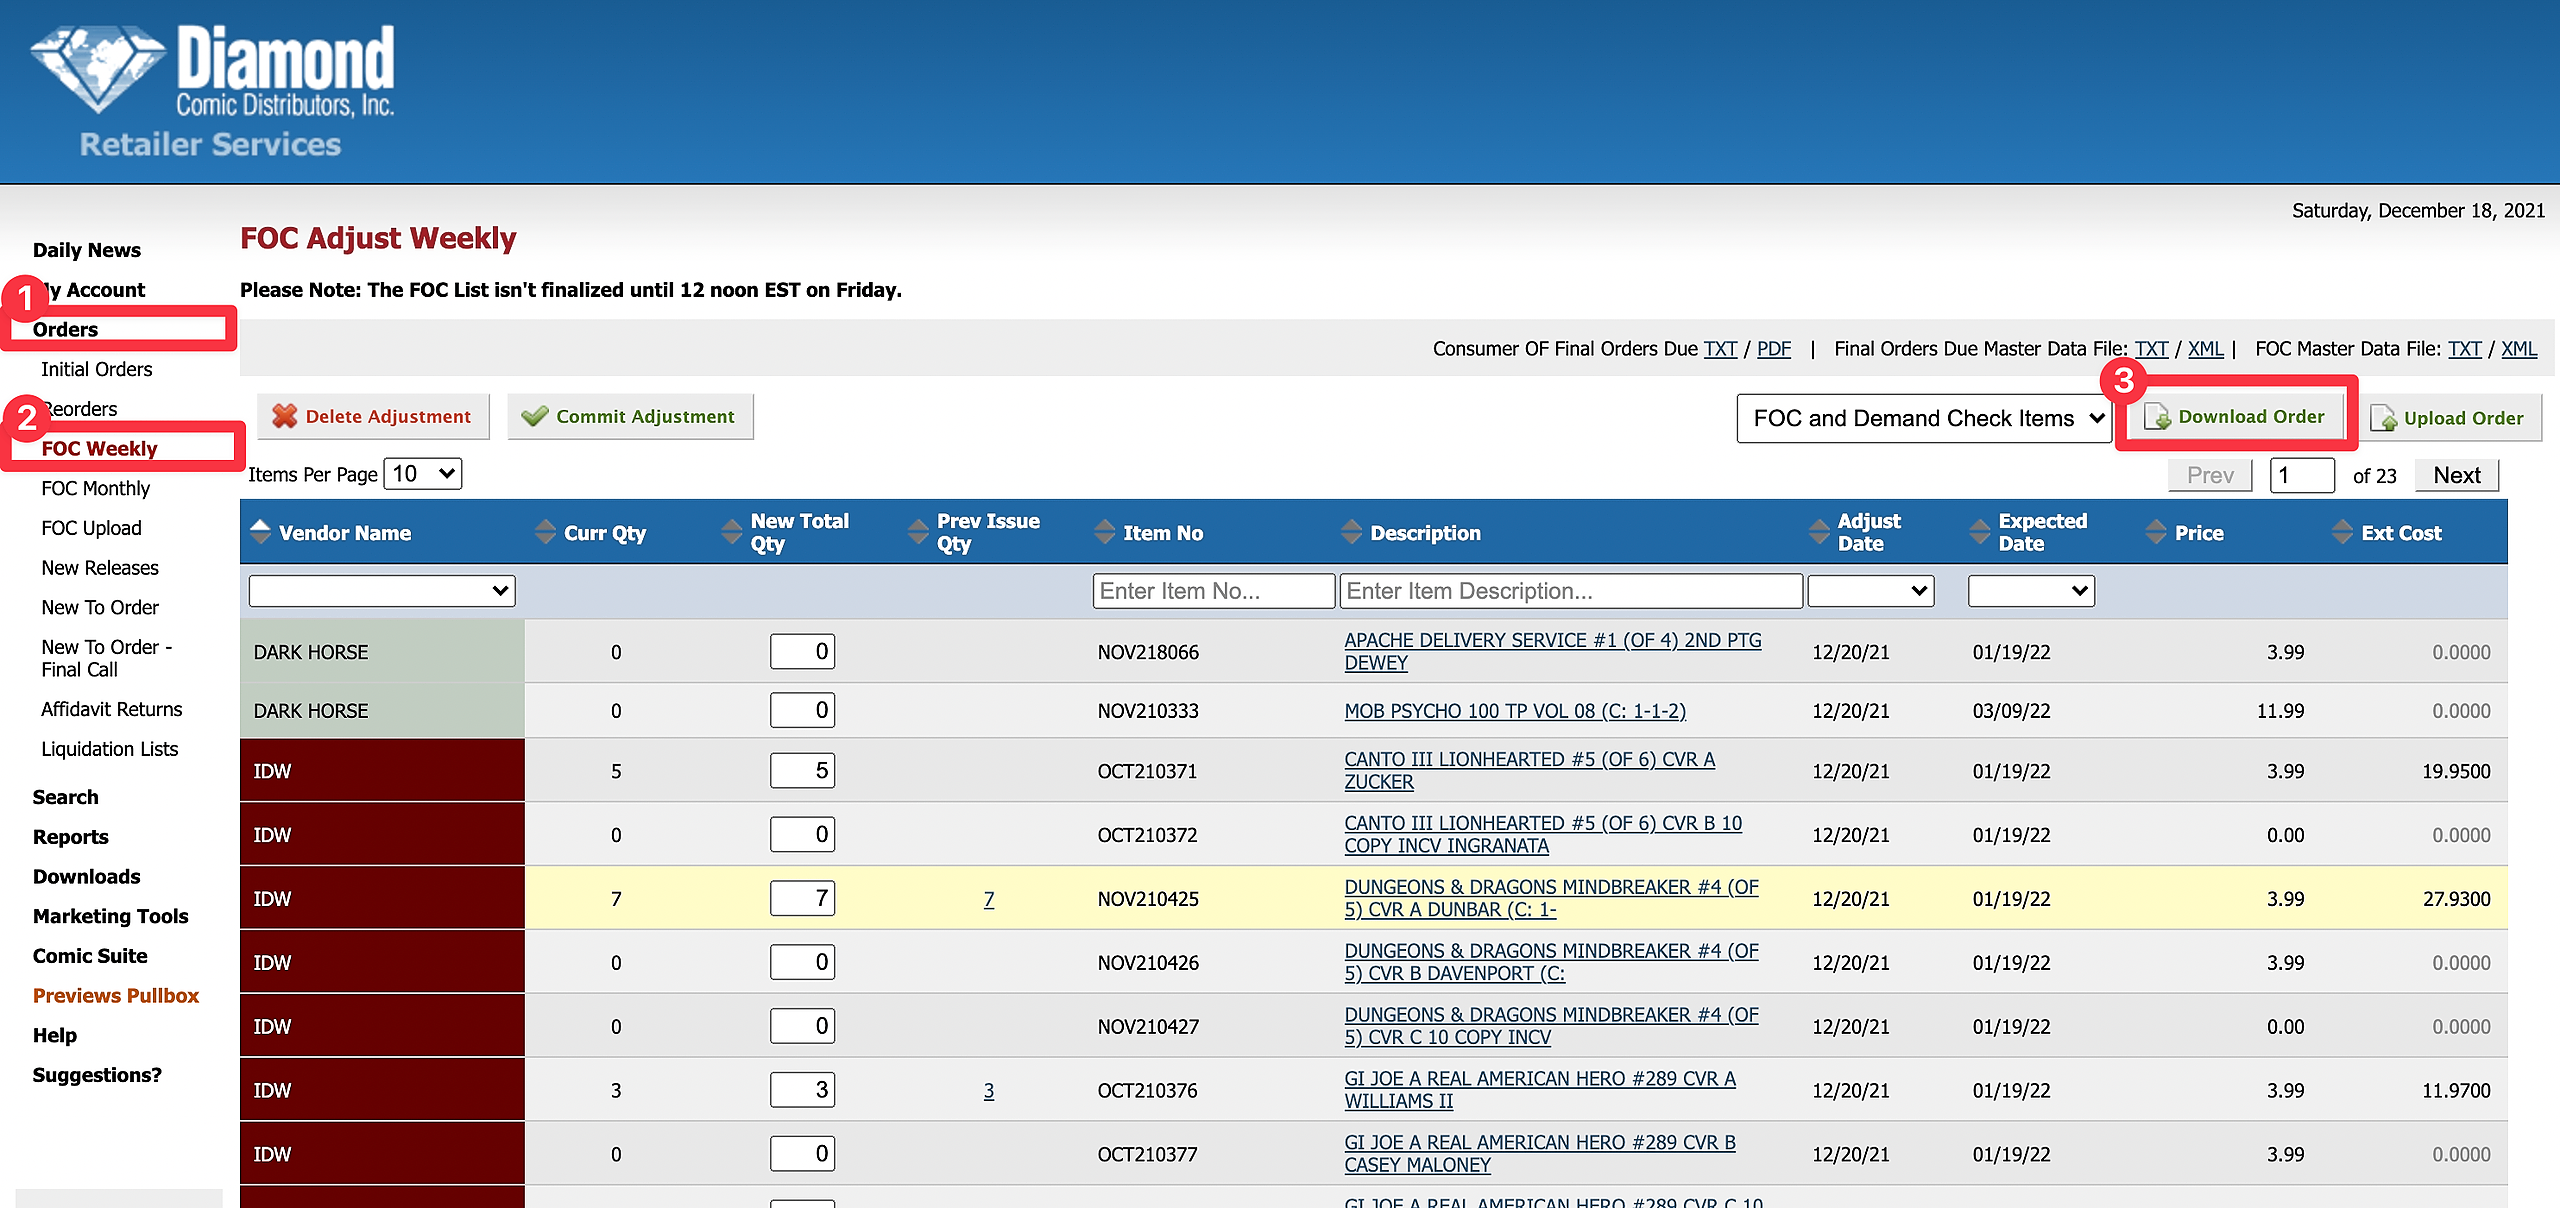Sort by Vendor Name column arrows

point(261,532)
